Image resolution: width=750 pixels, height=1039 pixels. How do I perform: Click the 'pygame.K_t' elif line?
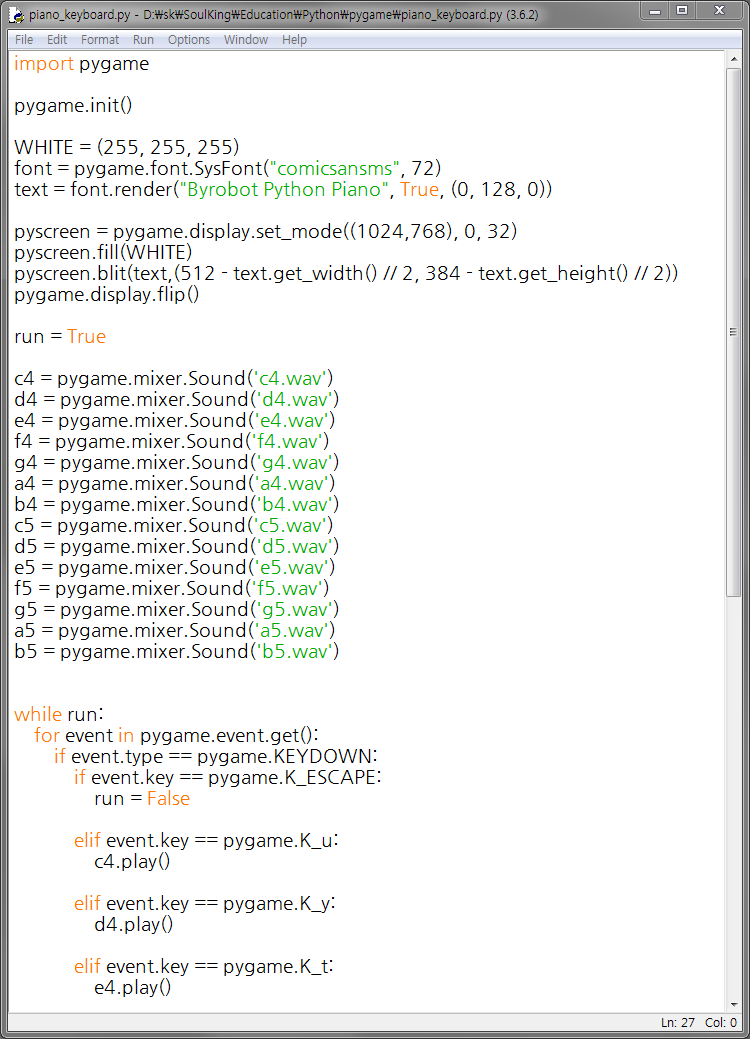point(203,967)
